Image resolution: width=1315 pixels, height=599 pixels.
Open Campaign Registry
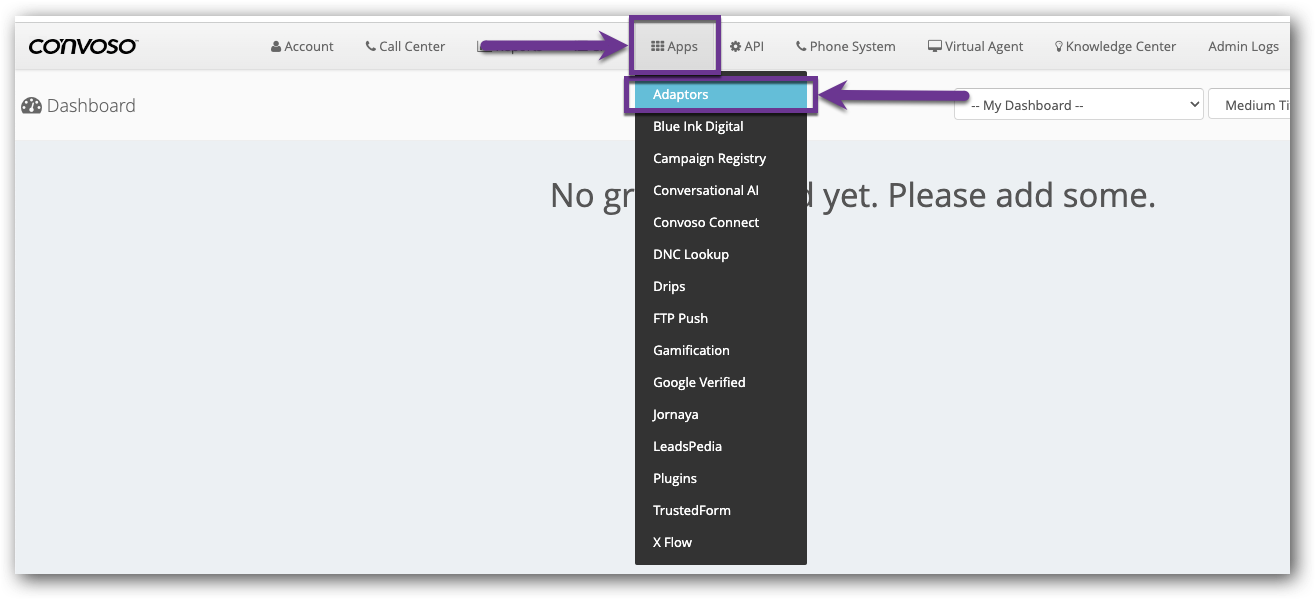coord(709,159)
